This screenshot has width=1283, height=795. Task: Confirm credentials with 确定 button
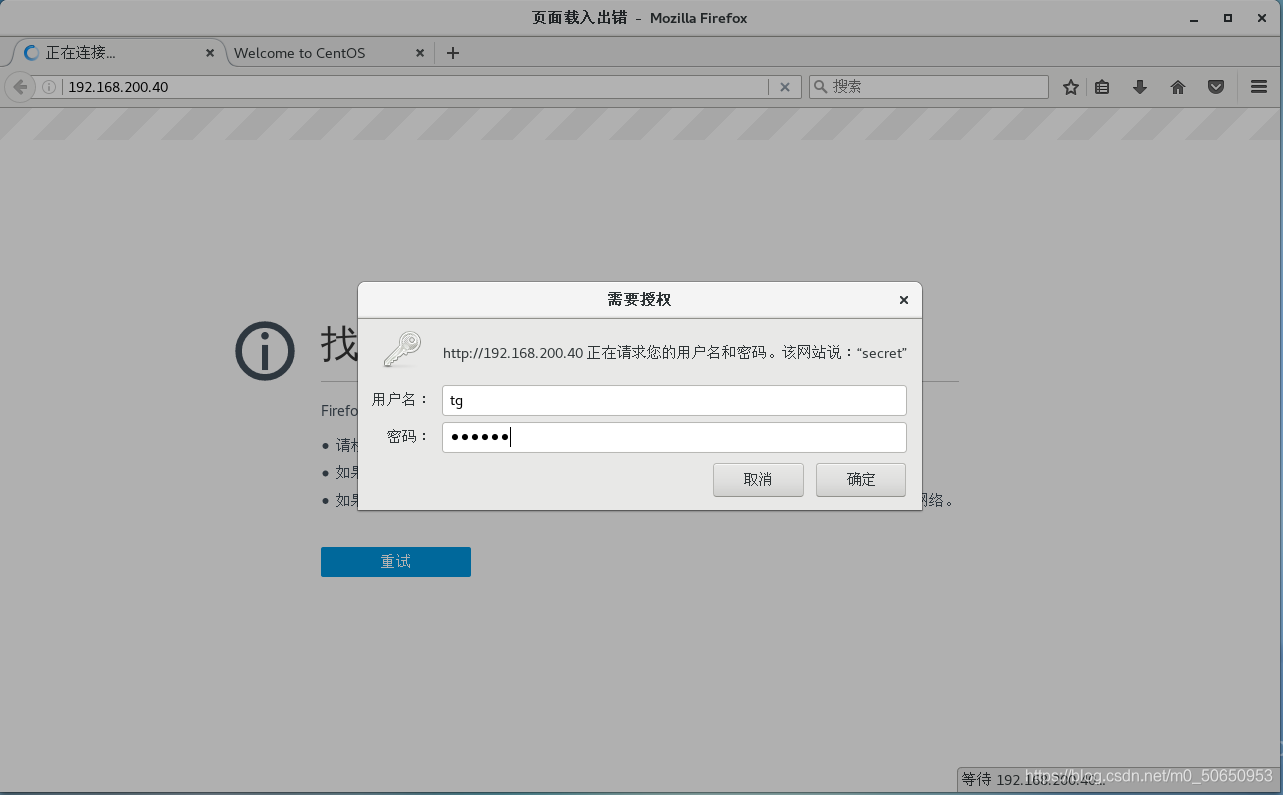tap(861, 479)
